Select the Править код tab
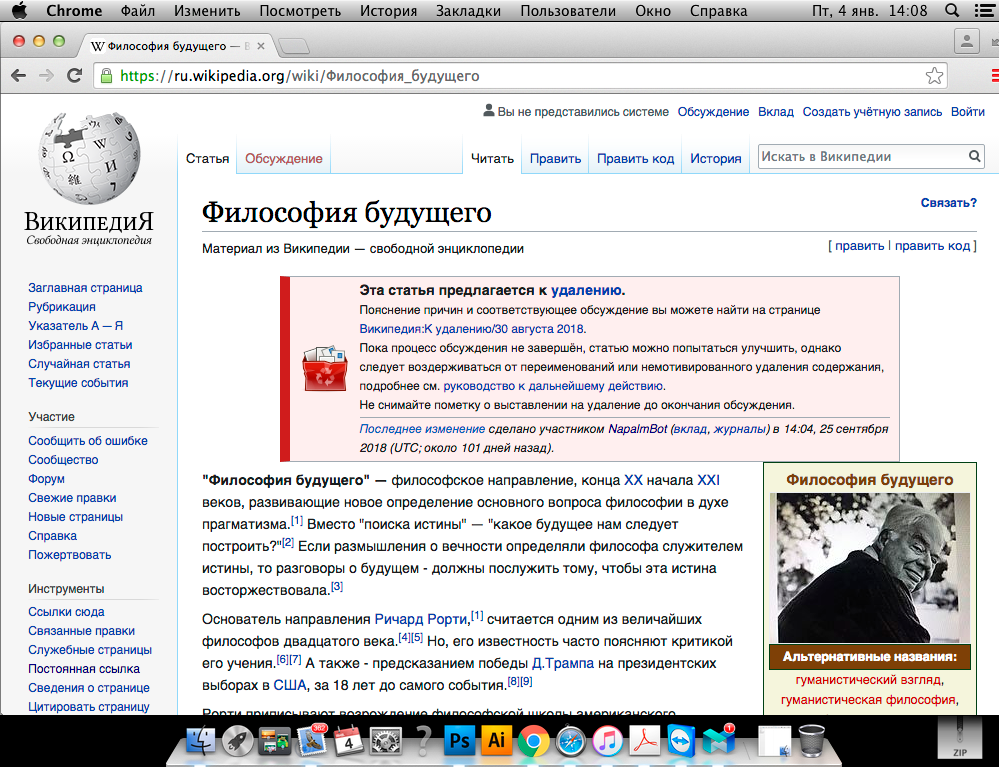The width and height of the screenshot is (999, 767). point(635,159)
